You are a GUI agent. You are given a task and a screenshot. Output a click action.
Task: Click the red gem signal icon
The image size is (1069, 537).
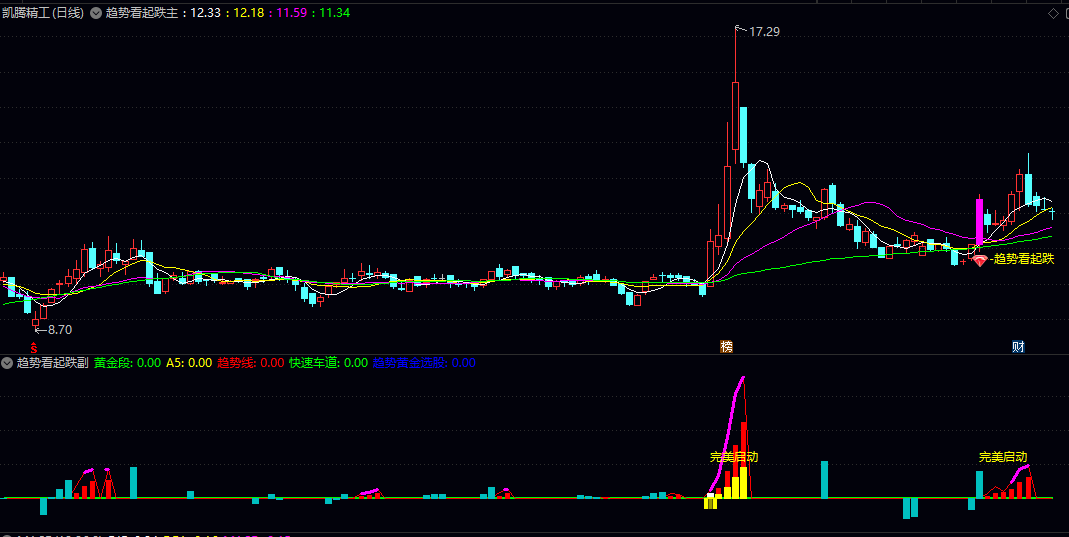click(x=980, y=260)
